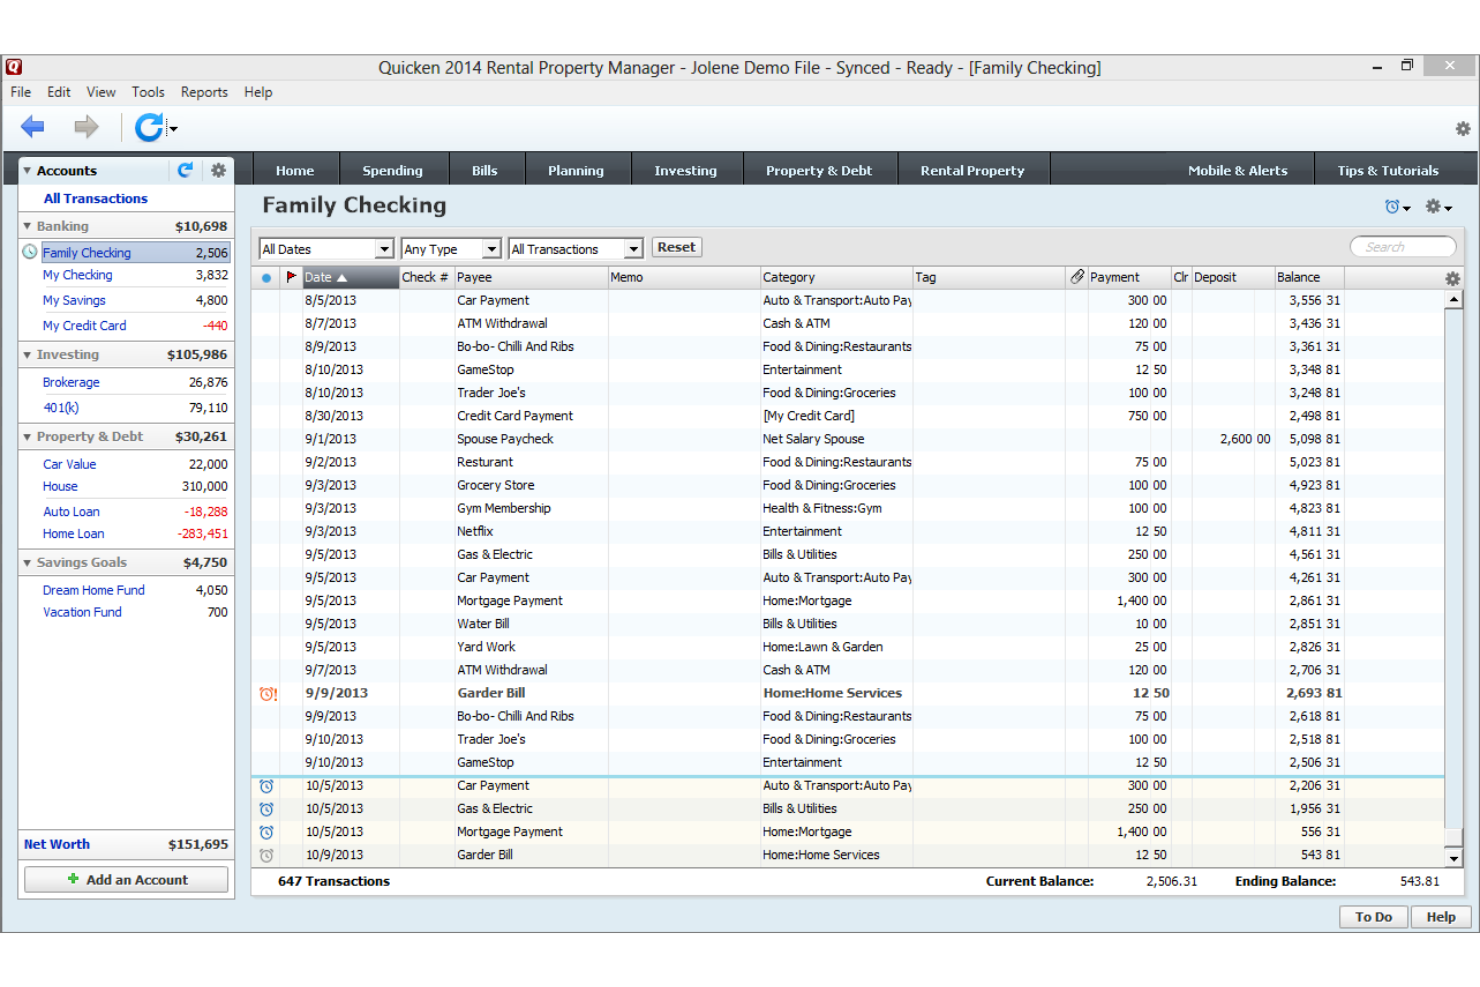Open the All Dates filter dropdown

tap(384, 248)
